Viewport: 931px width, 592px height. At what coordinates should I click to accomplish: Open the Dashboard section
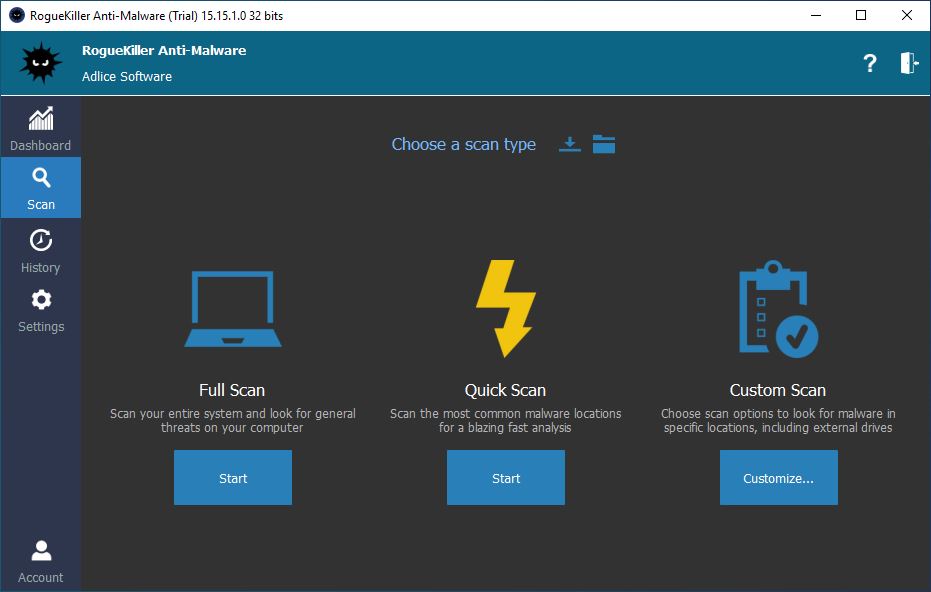click(40, 128)
